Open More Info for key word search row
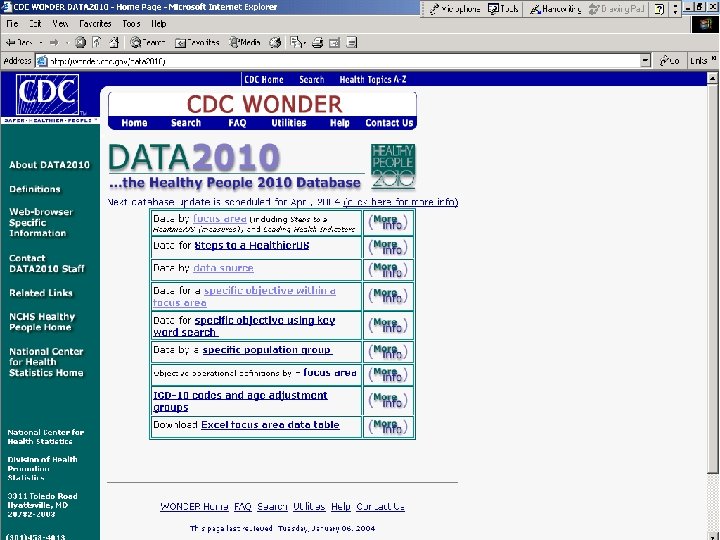Screen dimensions: 720x540 coord(388,326)
